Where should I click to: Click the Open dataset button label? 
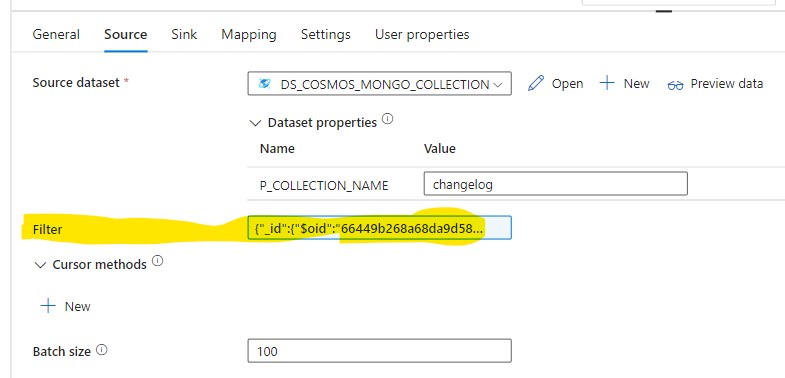567,84
